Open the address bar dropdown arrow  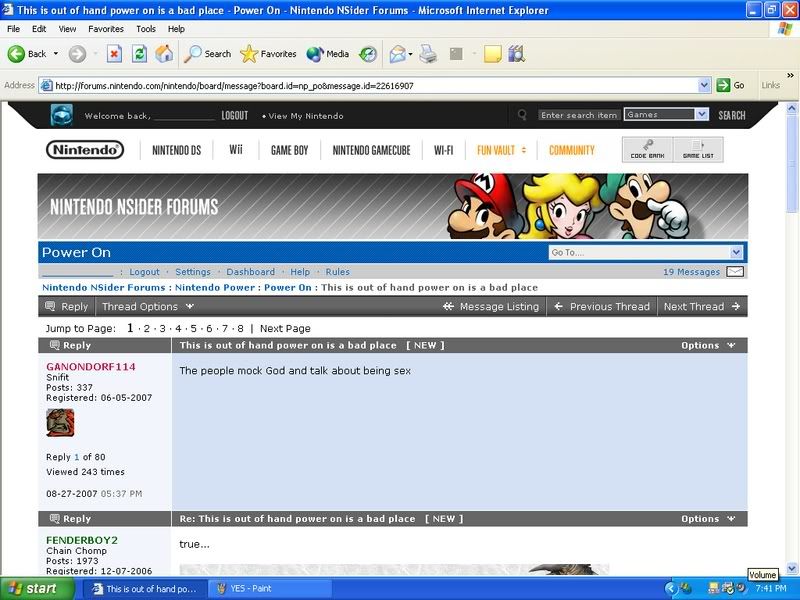pyautogui.click(x=704, y=85)
